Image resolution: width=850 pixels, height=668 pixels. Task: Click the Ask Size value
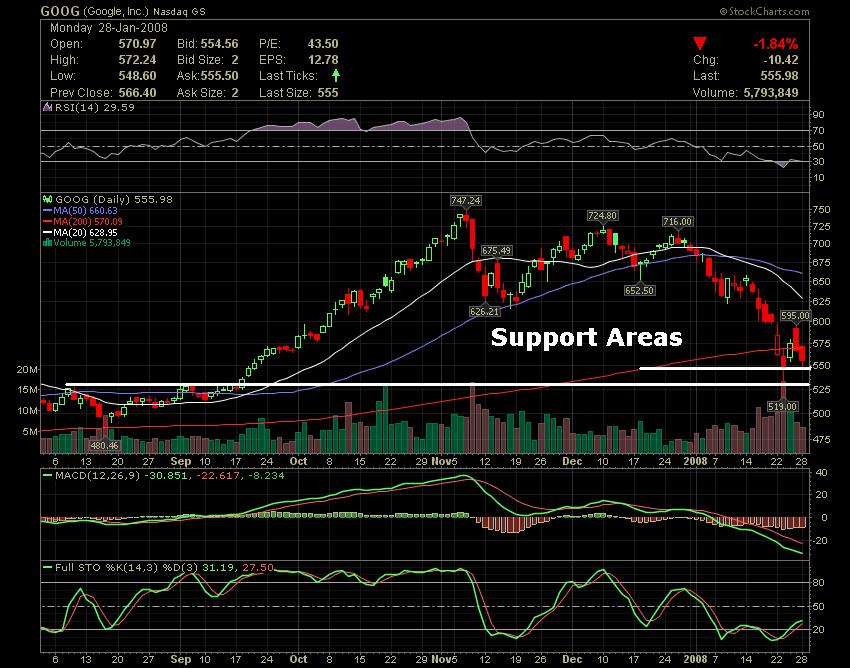[235, 93]
